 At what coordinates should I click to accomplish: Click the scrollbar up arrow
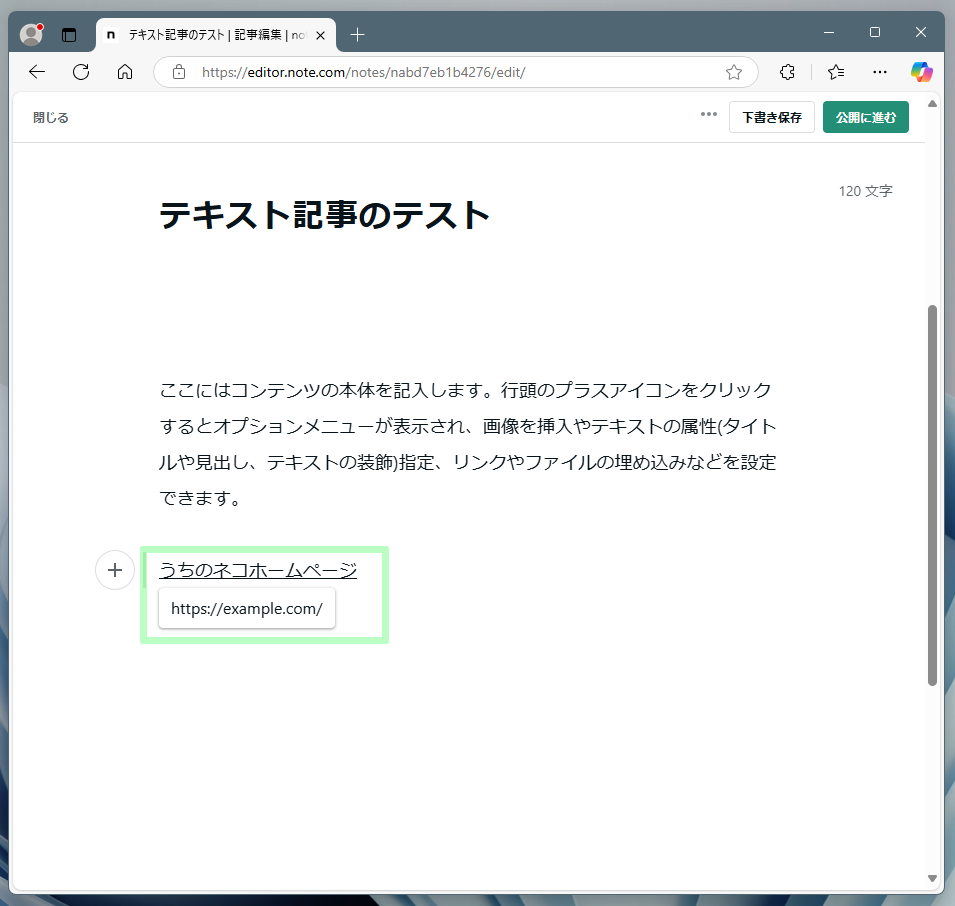932,104
